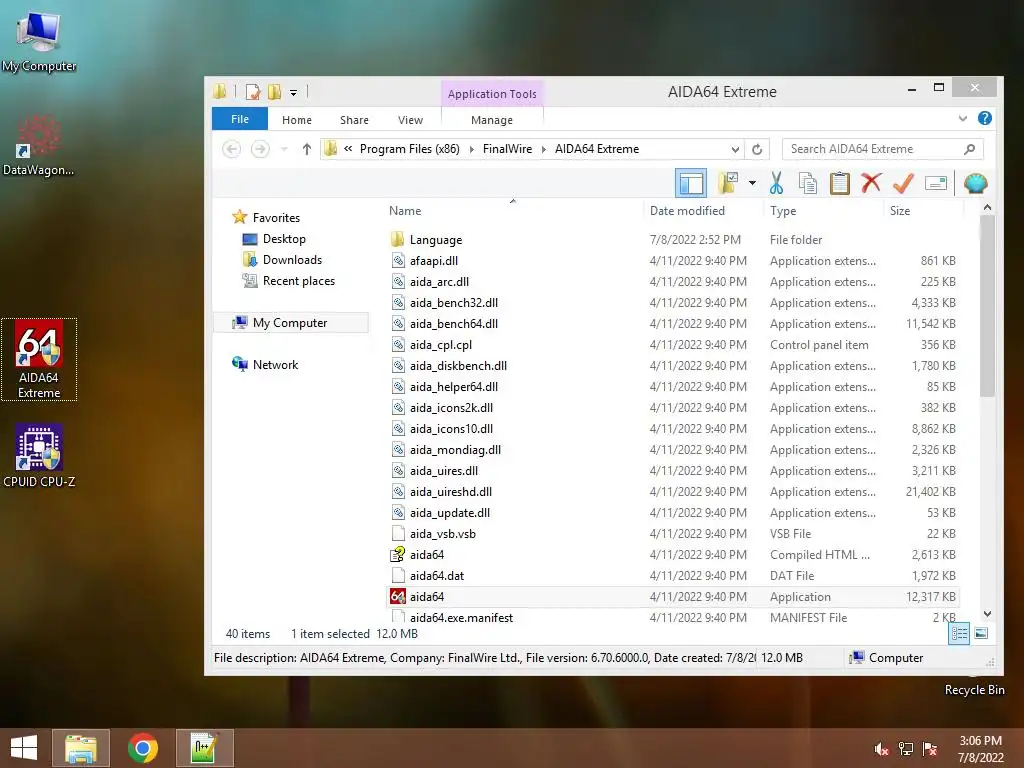This screenshot has height=768, width=1024.
Task: Click the FinalWire breadcrumb segment
Action: (x=507, y=149)
